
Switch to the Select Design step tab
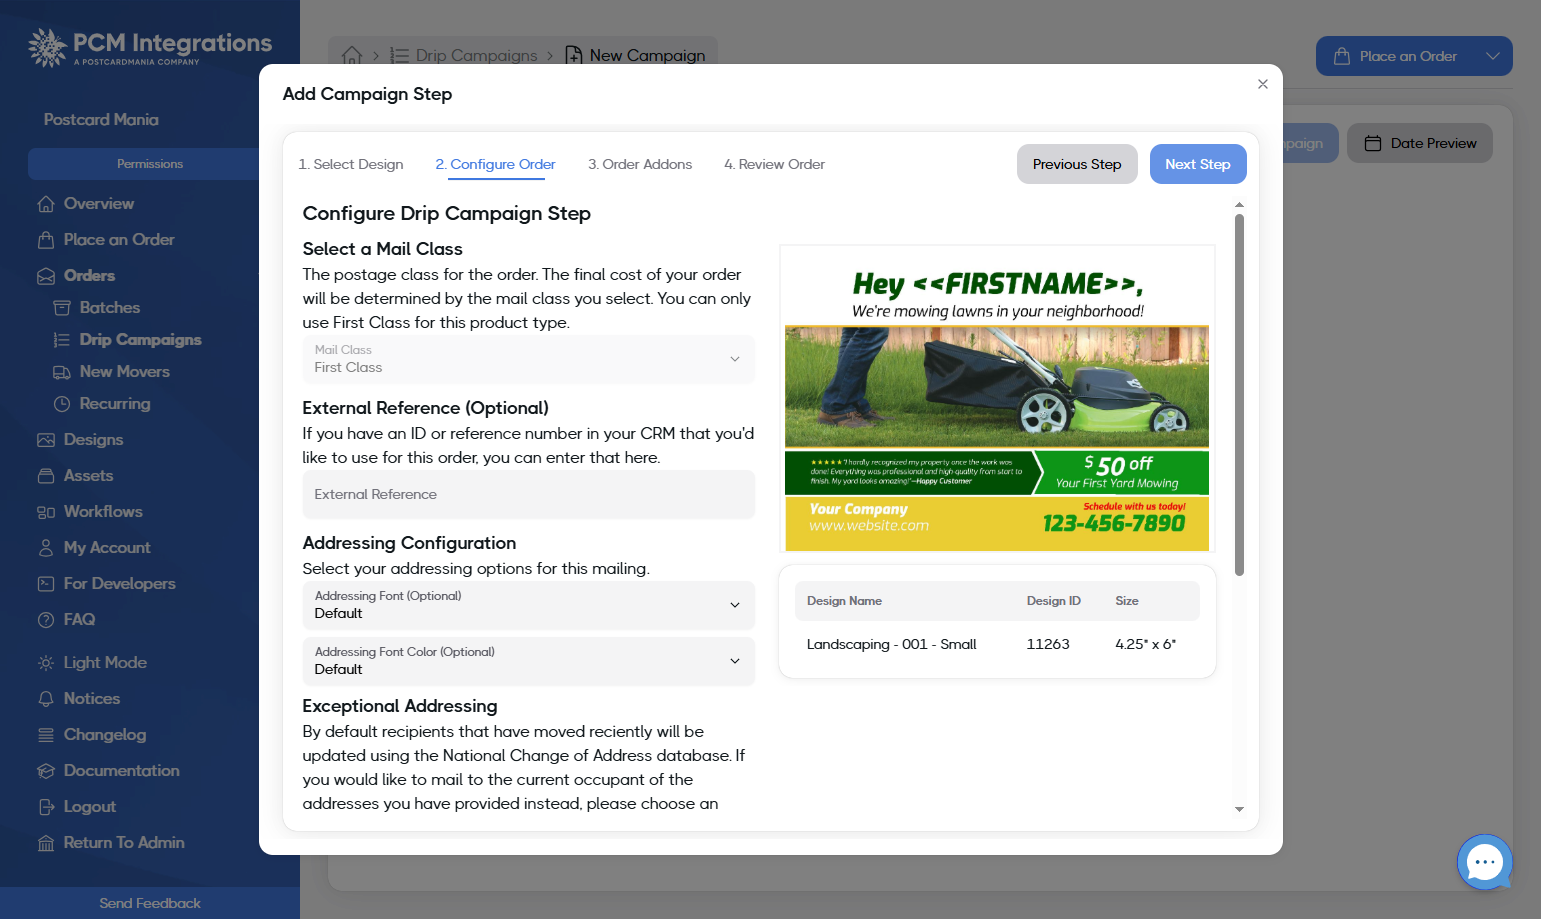[x=351, y=164]
